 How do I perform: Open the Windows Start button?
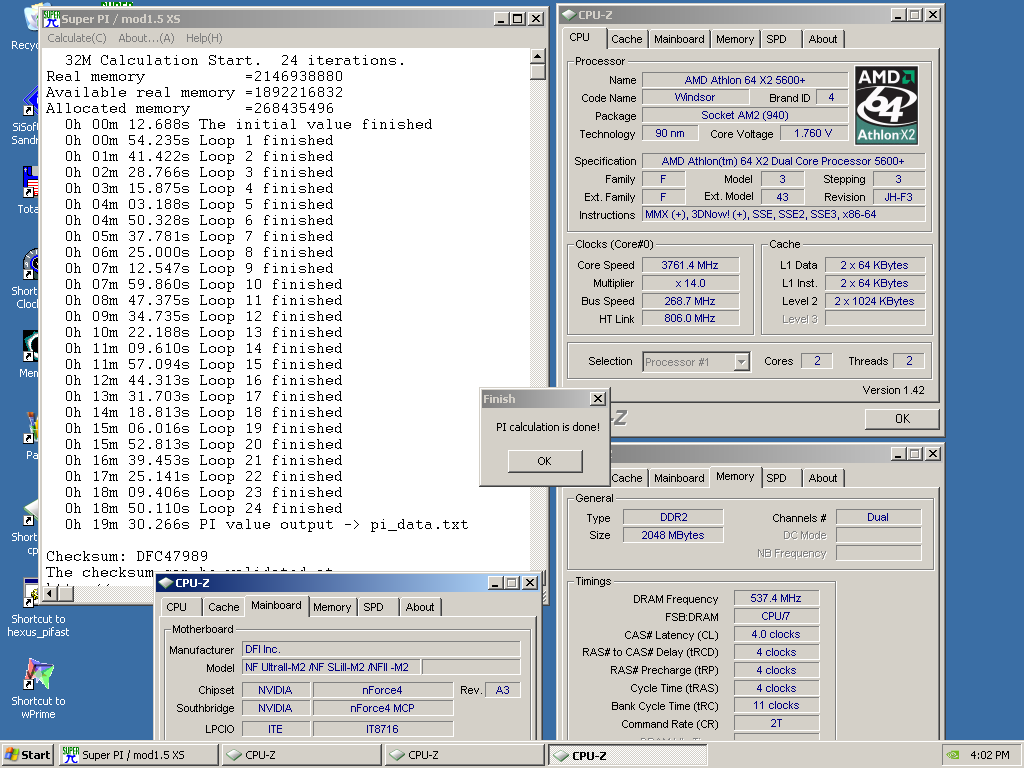coord(27,755)
